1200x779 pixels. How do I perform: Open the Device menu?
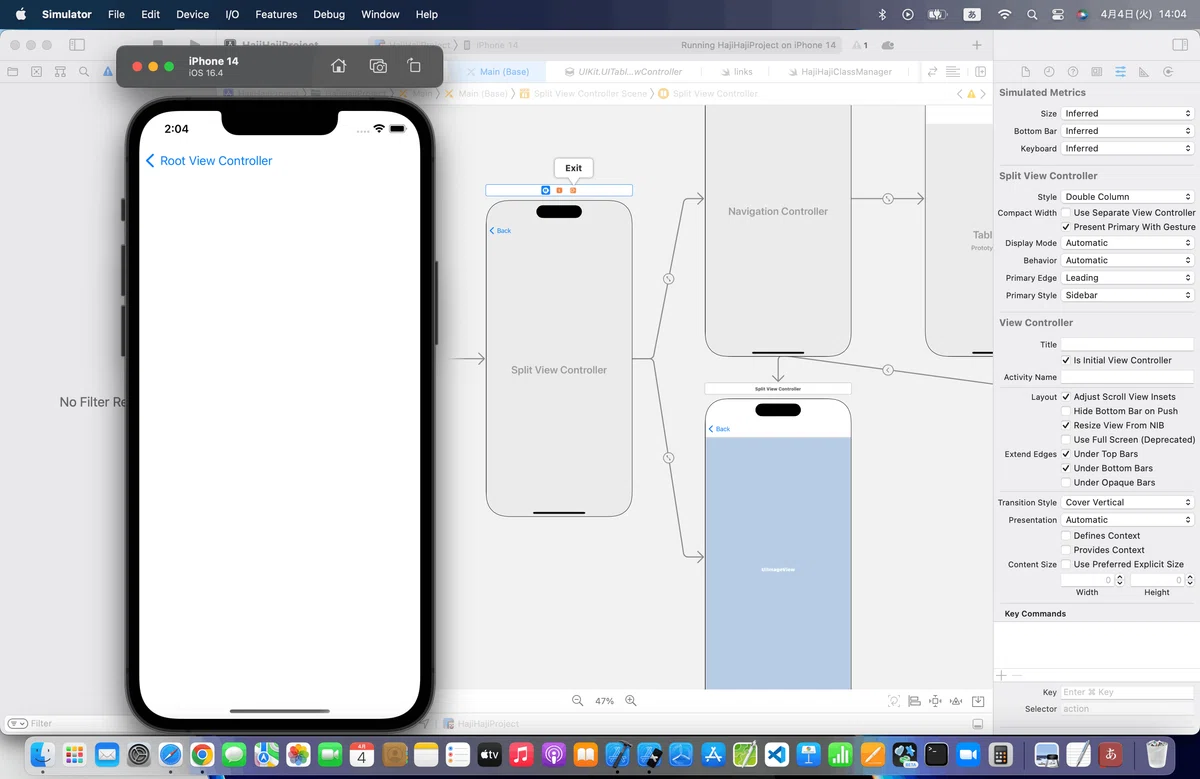[x=192, y=14]
